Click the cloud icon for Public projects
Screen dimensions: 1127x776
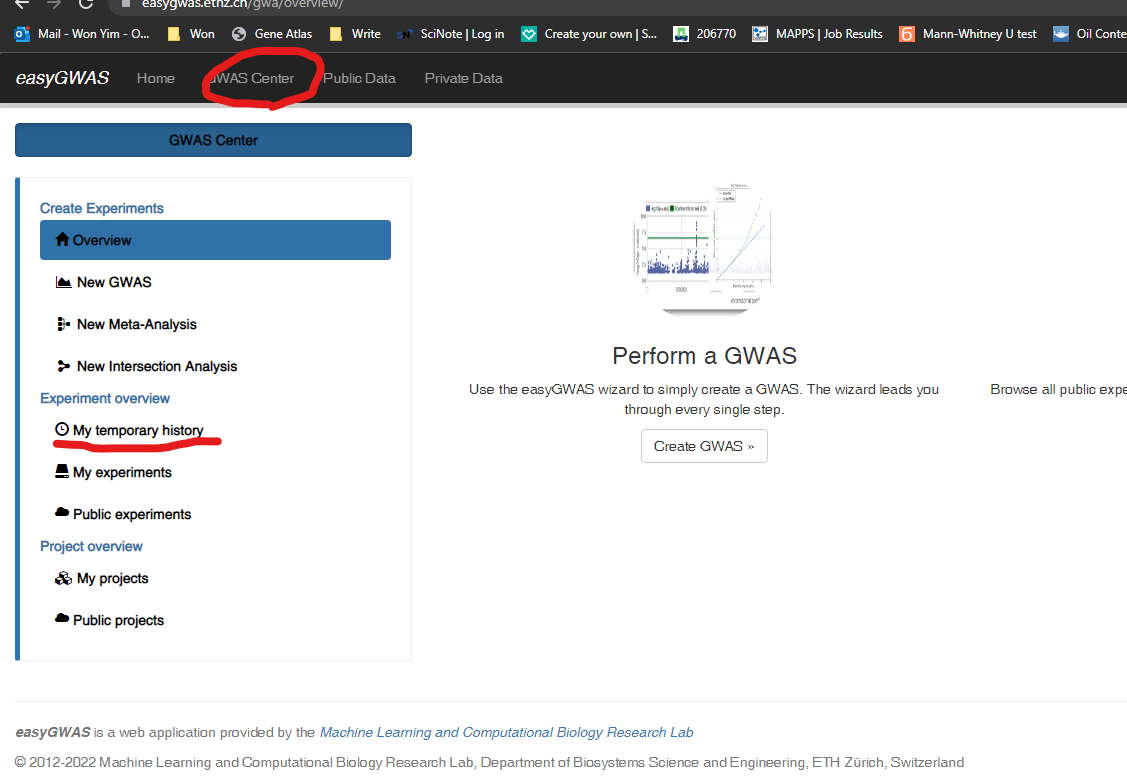62,620
